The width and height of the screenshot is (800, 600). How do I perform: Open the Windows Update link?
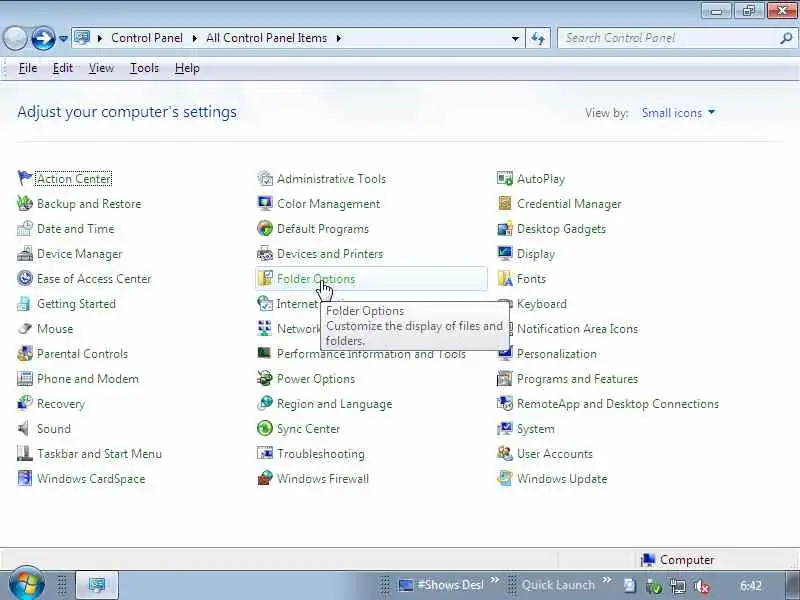[562, 479]
